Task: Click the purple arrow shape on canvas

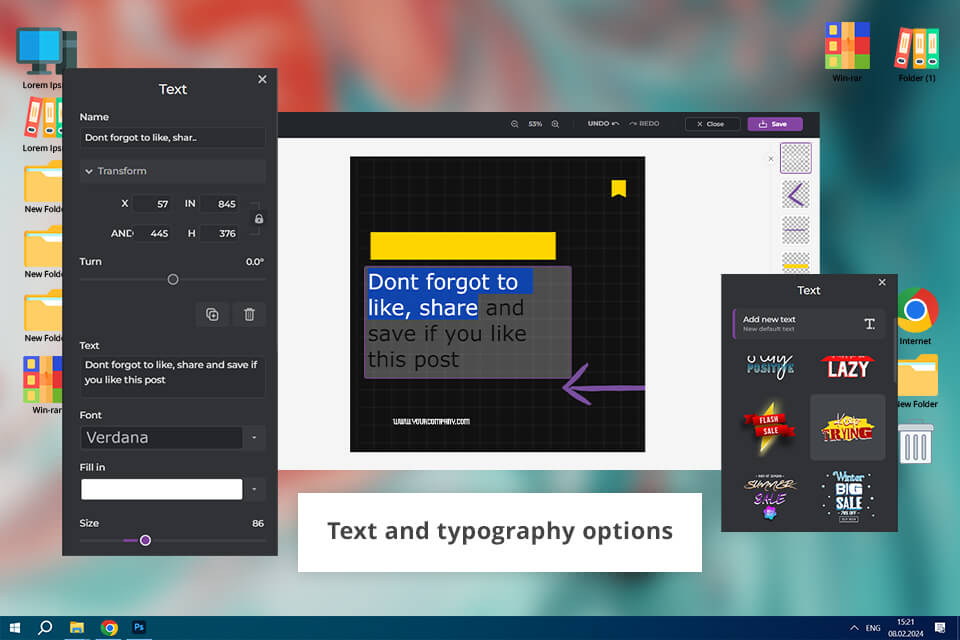Action: tap(604, 385)
